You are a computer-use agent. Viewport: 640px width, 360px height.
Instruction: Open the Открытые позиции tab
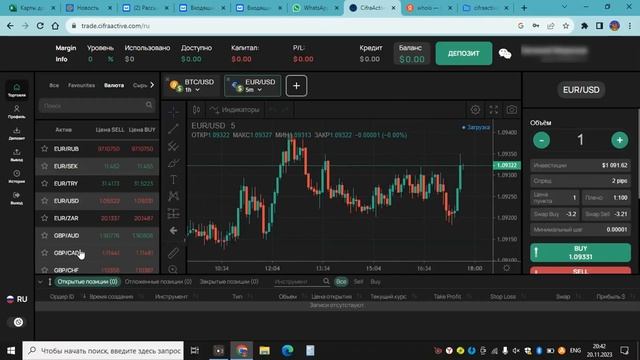(x=87, y=282)
